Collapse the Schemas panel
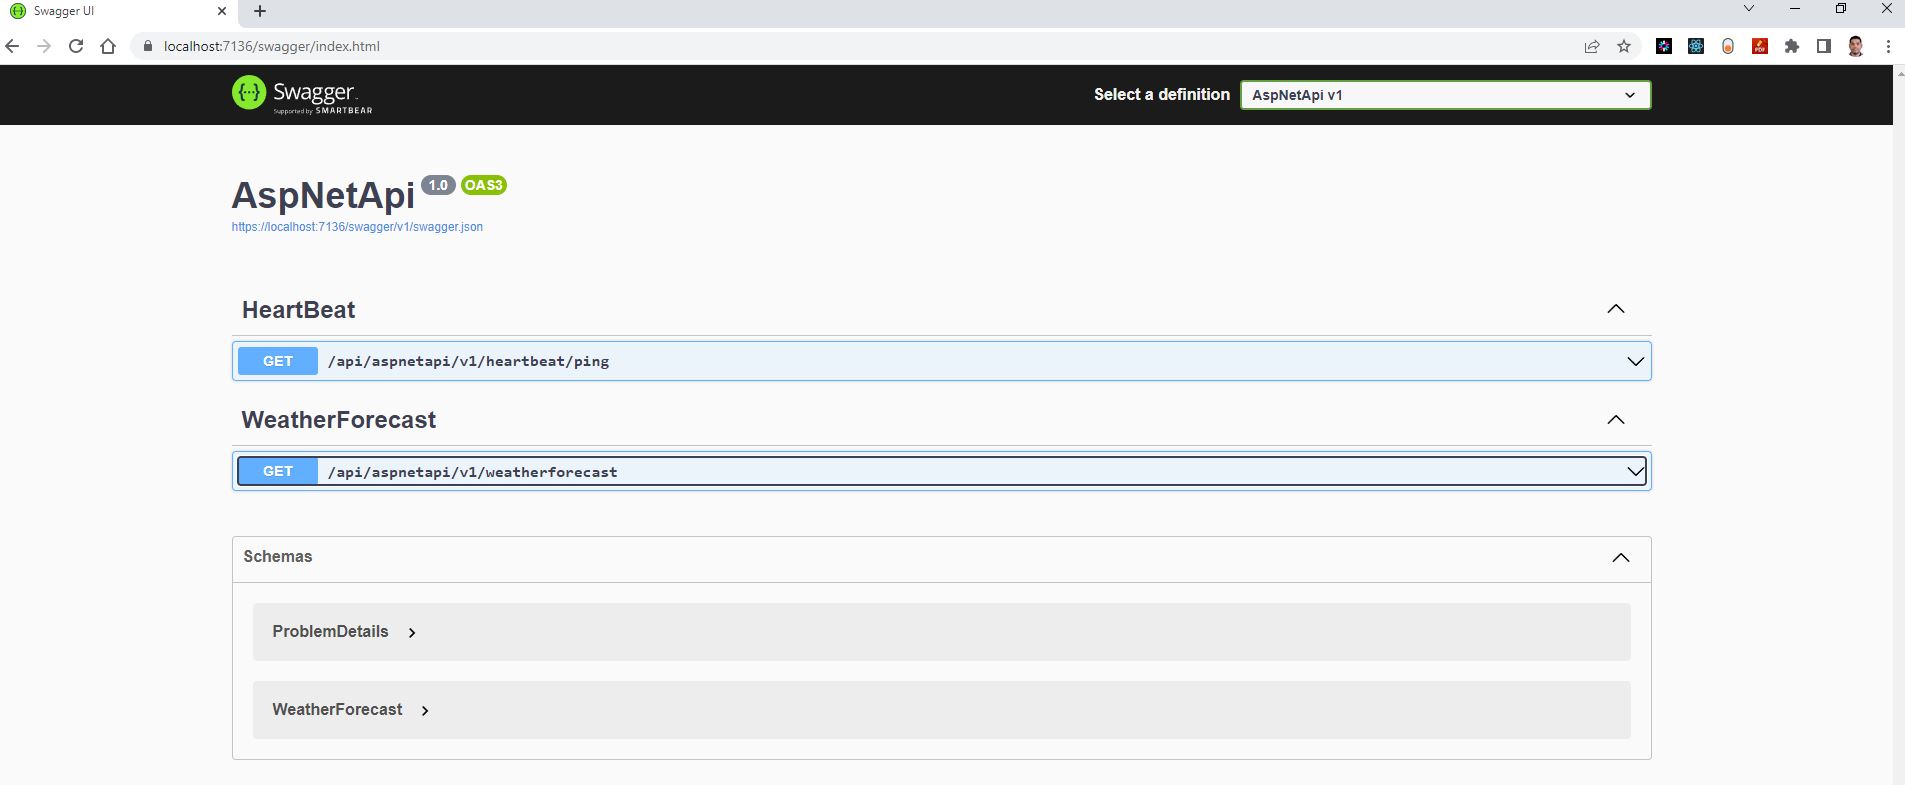This screenshot has width=1905, height=785. pyautogui.click(x=1621, y=558)
